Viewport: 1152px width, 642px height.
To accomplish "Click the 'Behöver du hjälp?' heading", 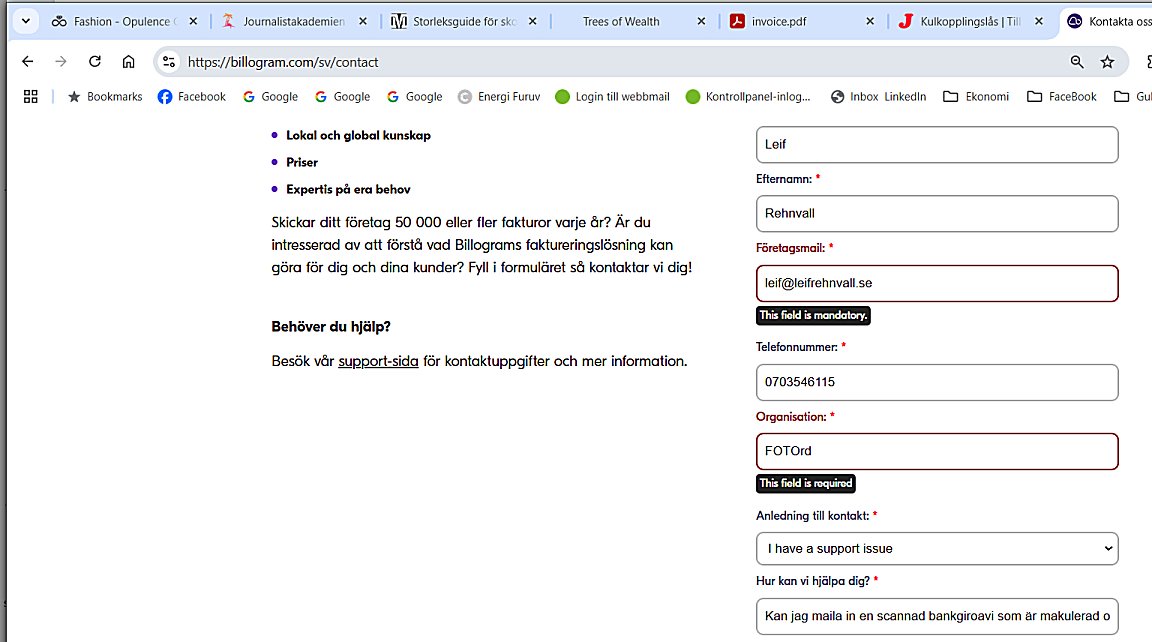I will point(331,327).
